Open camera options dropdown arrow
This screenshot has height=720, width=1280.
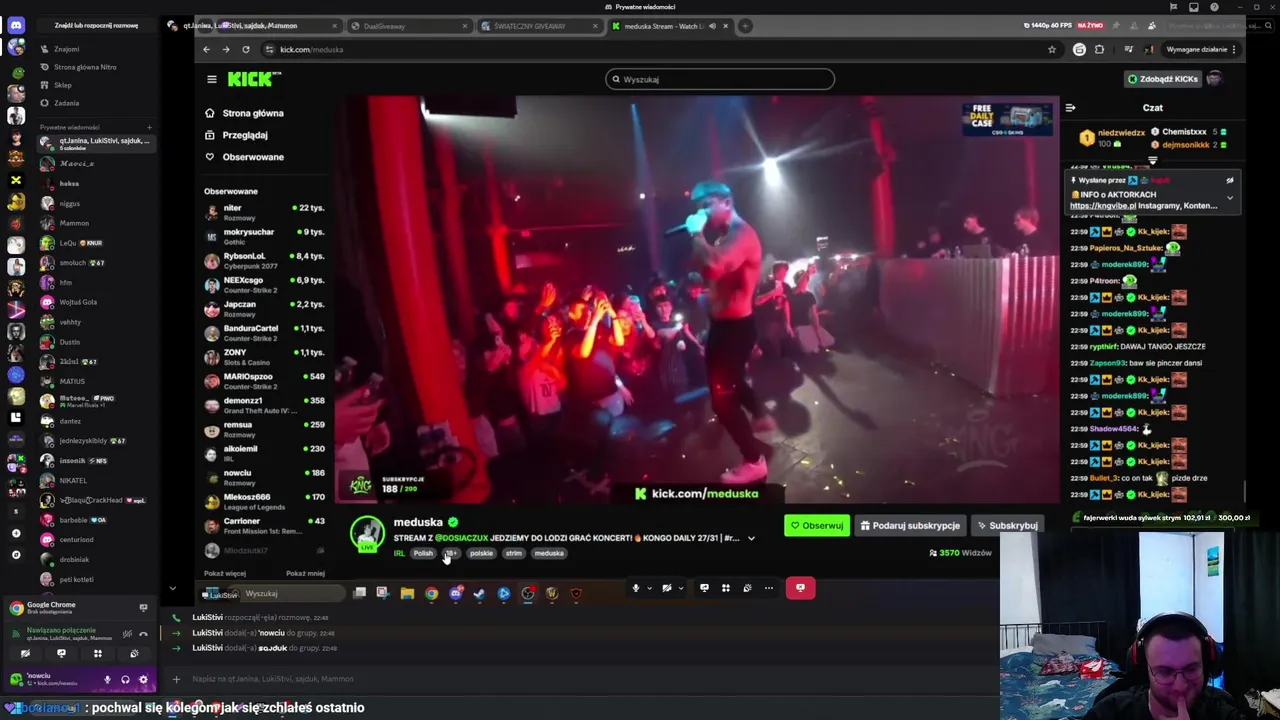point(680,588)
